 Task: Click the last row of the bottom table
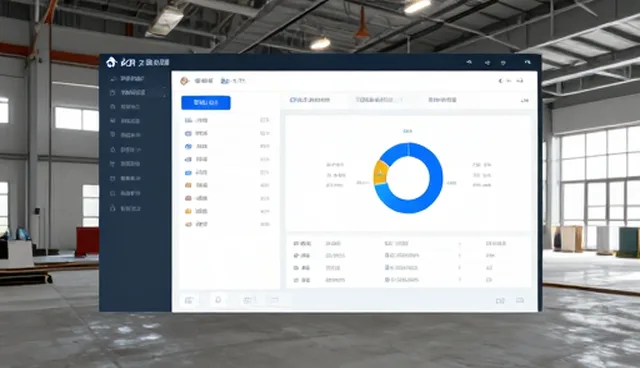(408, 280)
